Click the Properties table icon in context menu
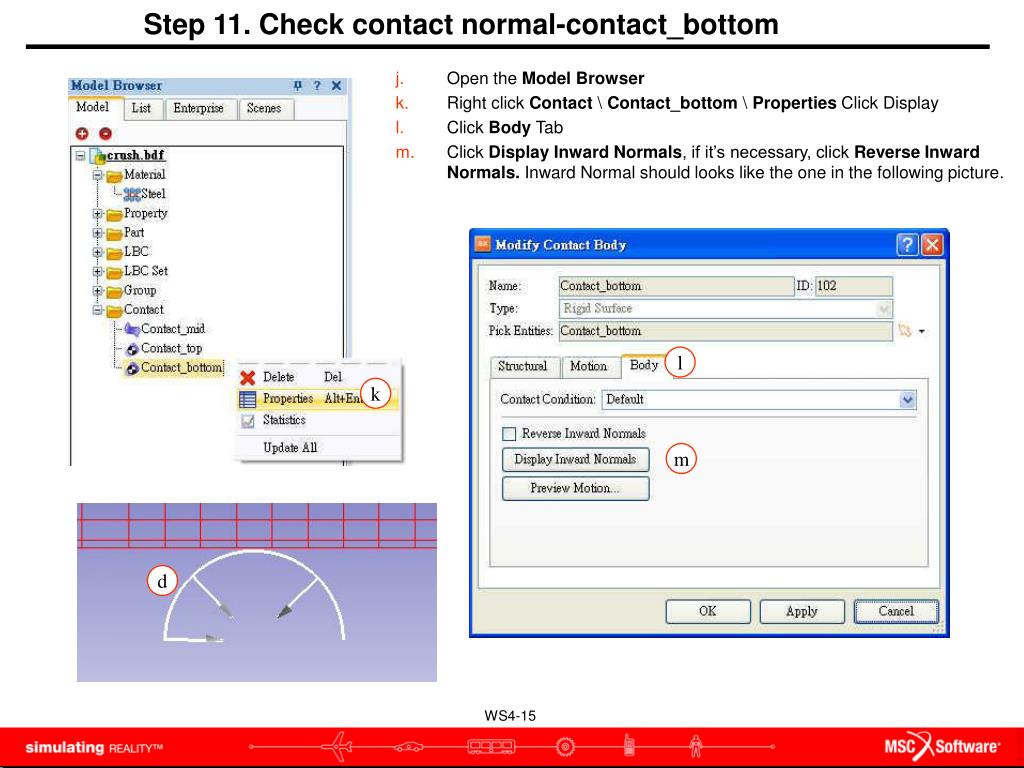1024x768 pixels. coord(248,399)
